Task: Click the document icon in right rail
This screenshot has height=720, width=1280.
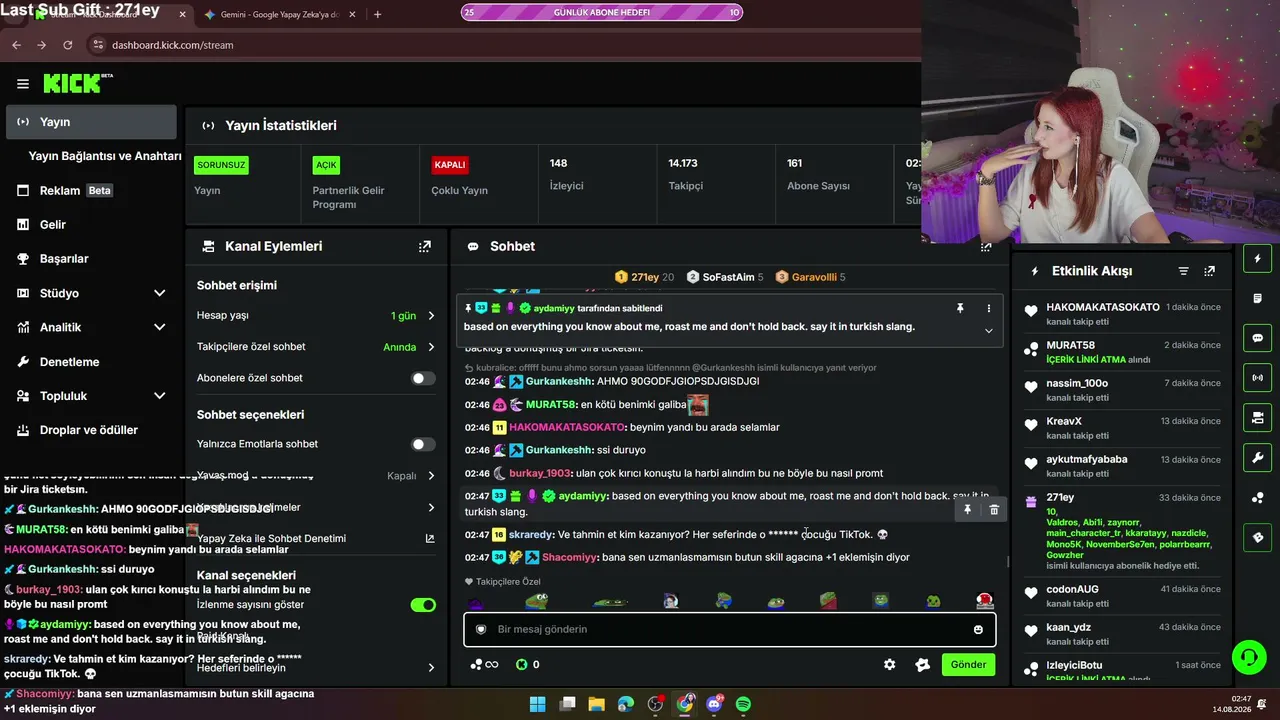Action: point(1257,298)
